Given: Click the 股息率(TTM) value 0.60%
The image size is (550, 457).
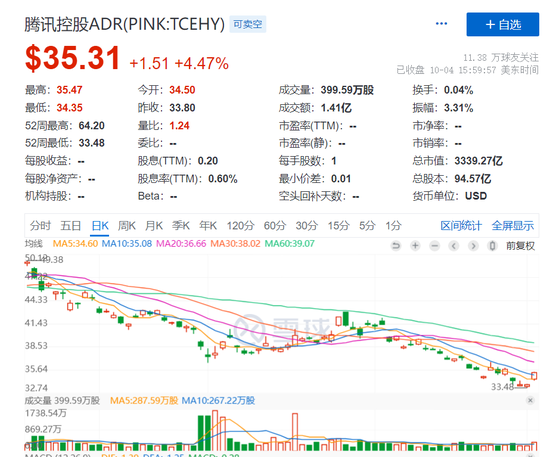Looking at the screenshot, I should (x=223, y=179).
